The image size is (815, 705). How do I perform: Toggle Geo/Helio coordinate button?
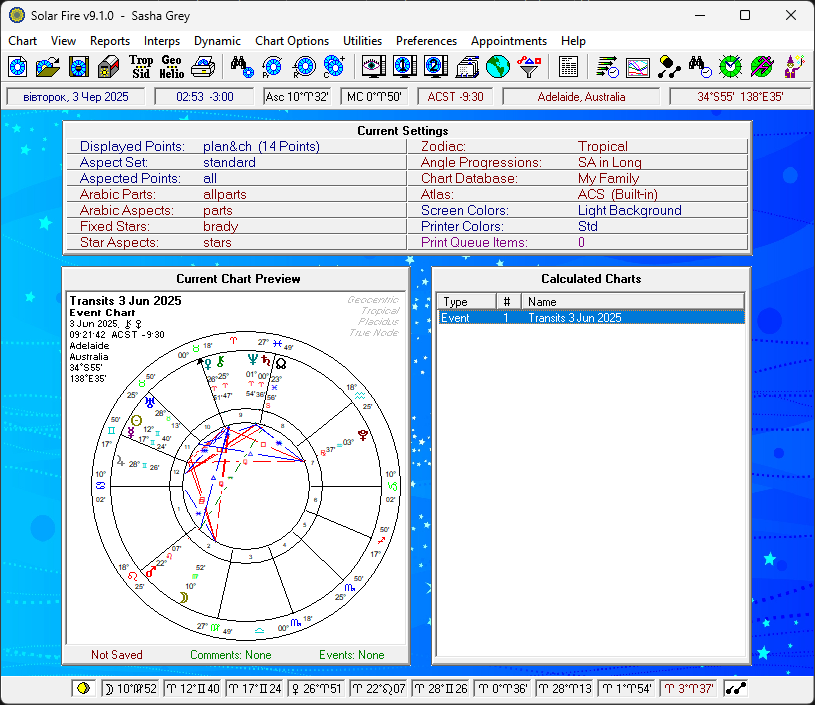172,67
